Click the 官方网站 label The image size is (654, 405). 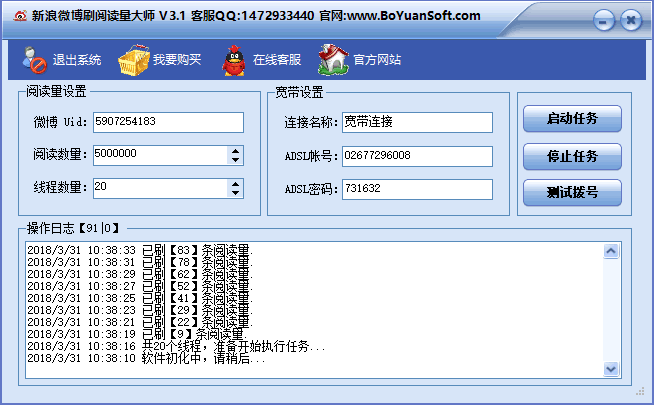[x=377, y=60]
